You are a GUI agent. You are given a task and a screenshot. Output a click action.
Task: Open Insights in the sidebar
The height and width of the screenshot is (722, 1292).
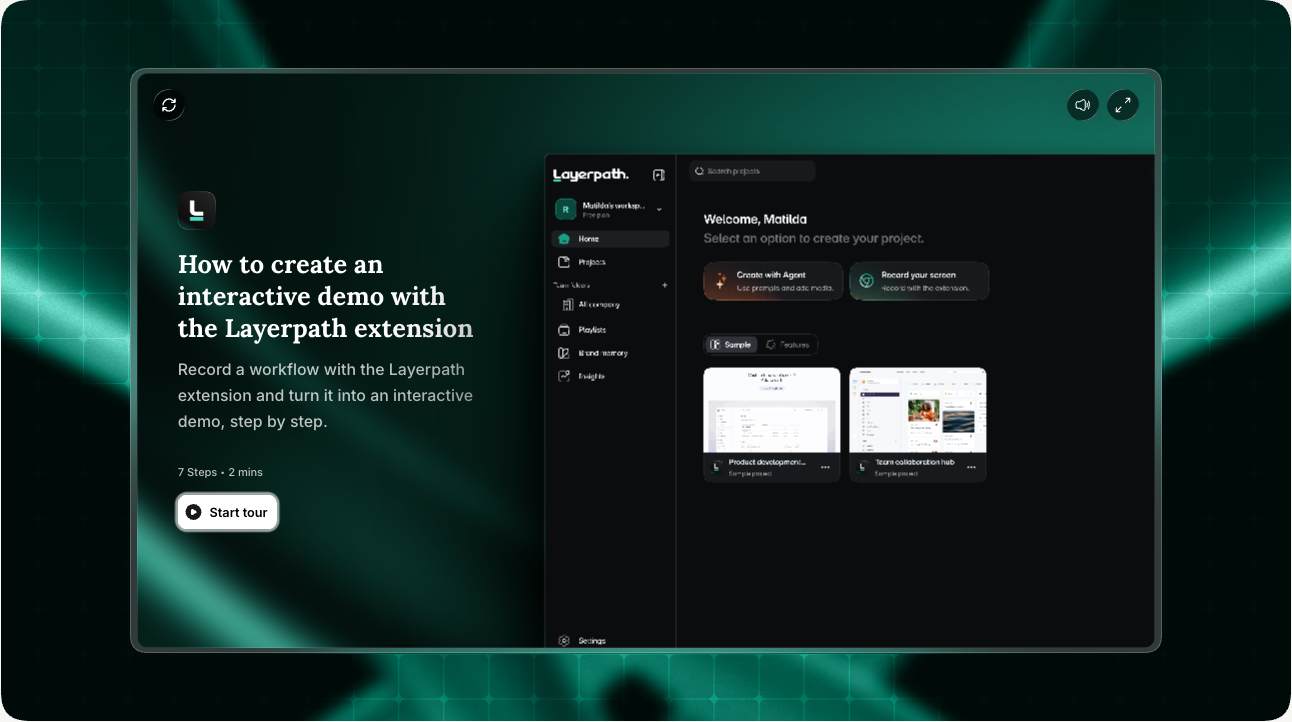point(610,376)
